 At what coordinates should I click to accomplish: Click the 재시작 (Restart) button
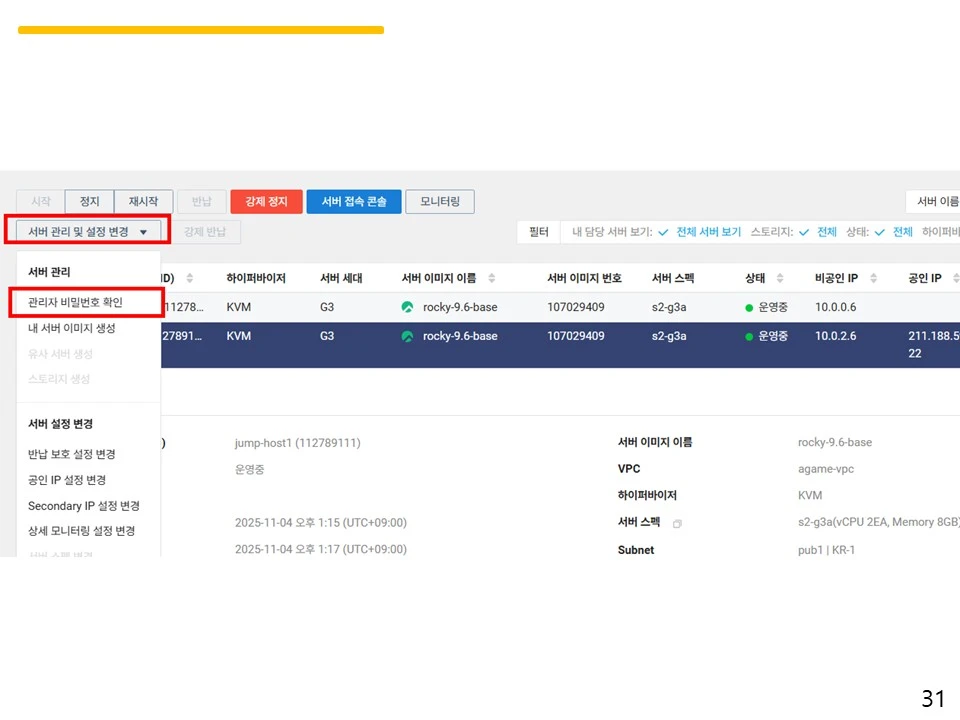[143, 201]
